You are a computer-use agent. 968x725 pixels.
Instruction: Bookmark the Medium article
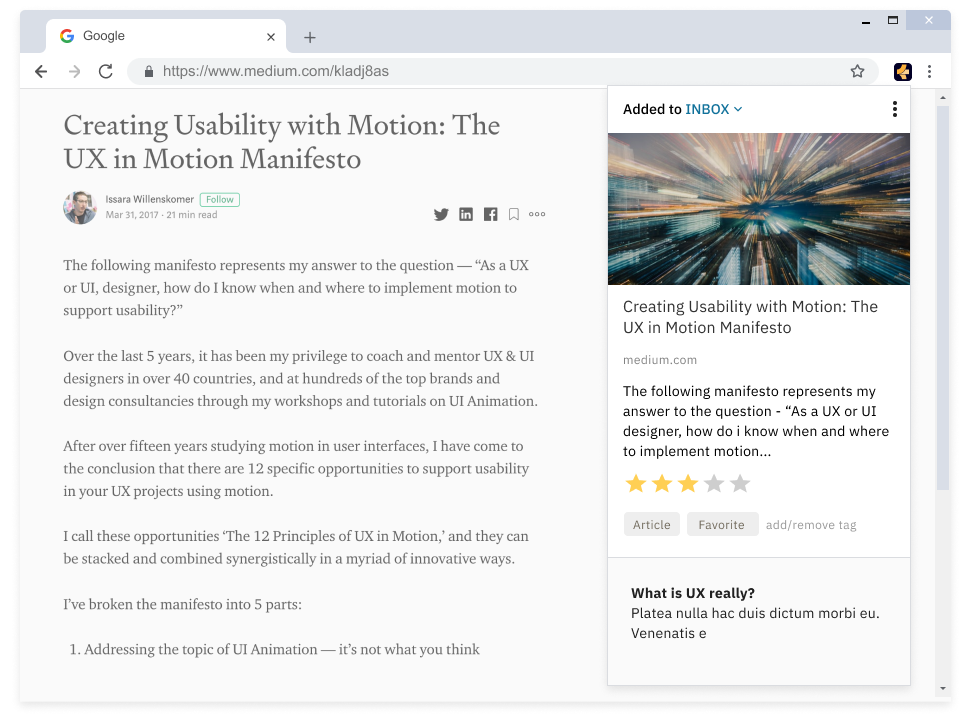coord(513,214)
